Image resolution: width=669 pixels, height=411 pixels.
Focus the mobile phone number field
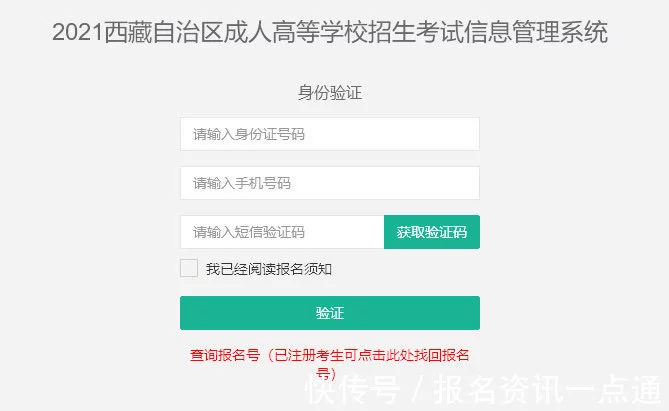329,183
